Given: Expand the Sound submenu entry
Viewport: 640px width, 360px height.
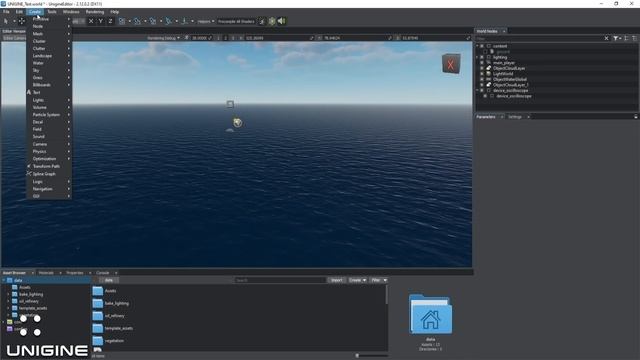Looking at the screenshot, I should (x=49, y=136).
